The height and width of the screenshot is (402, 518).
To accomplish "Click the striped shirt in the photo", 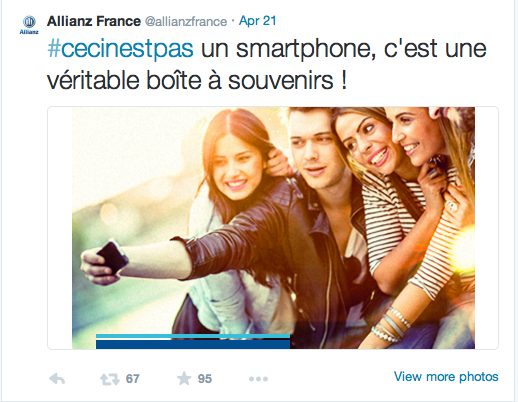I will point(393,217).
